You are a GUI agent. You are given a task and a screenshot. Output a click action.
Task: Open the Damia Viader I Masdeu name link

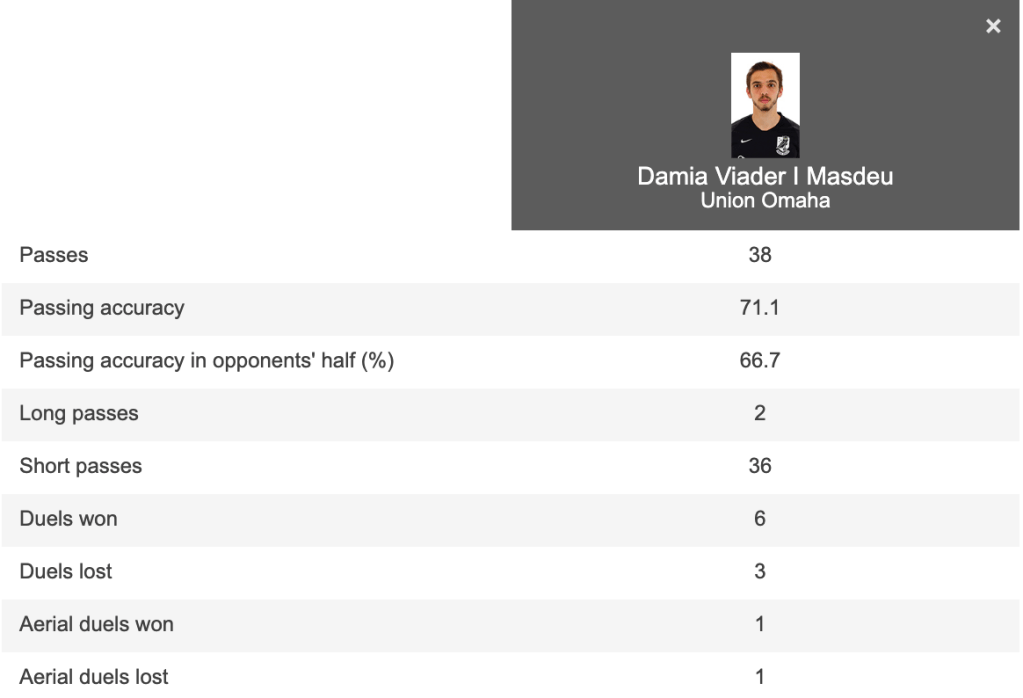click(765, 177)
